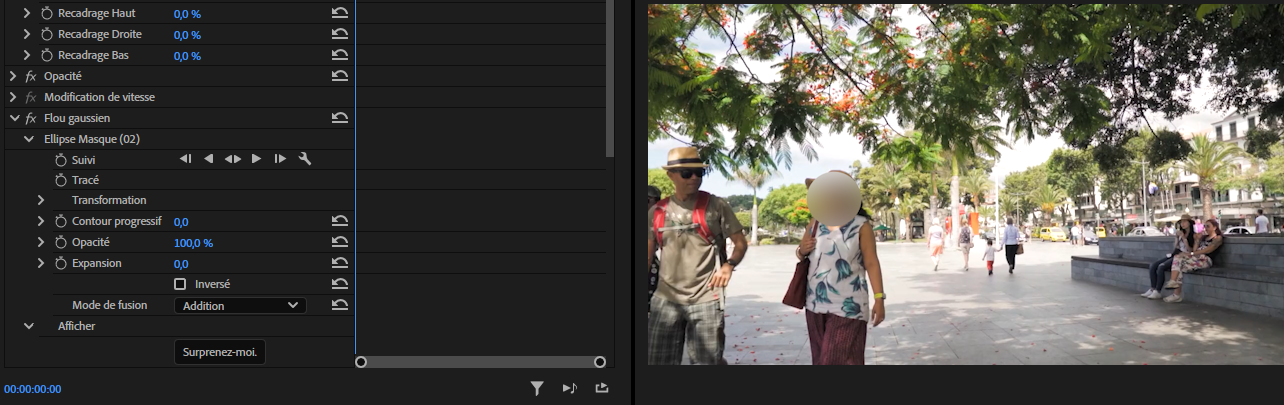Collapse the Ellipse Masque (02) section
Image resolution: width=1284 pixels, height=405 pixels.
pos(27,139)
